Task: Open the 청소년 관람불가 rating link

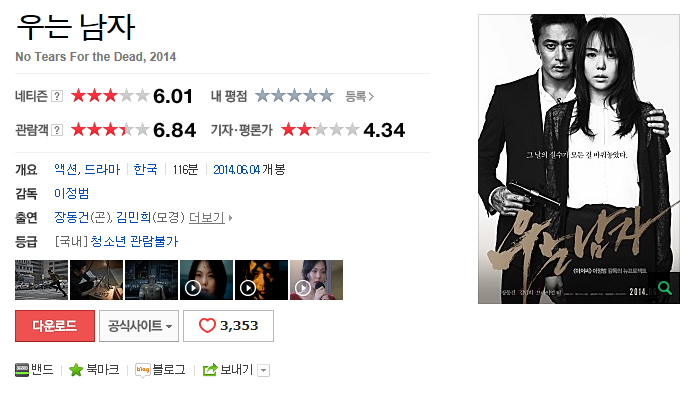Action: 134,241
